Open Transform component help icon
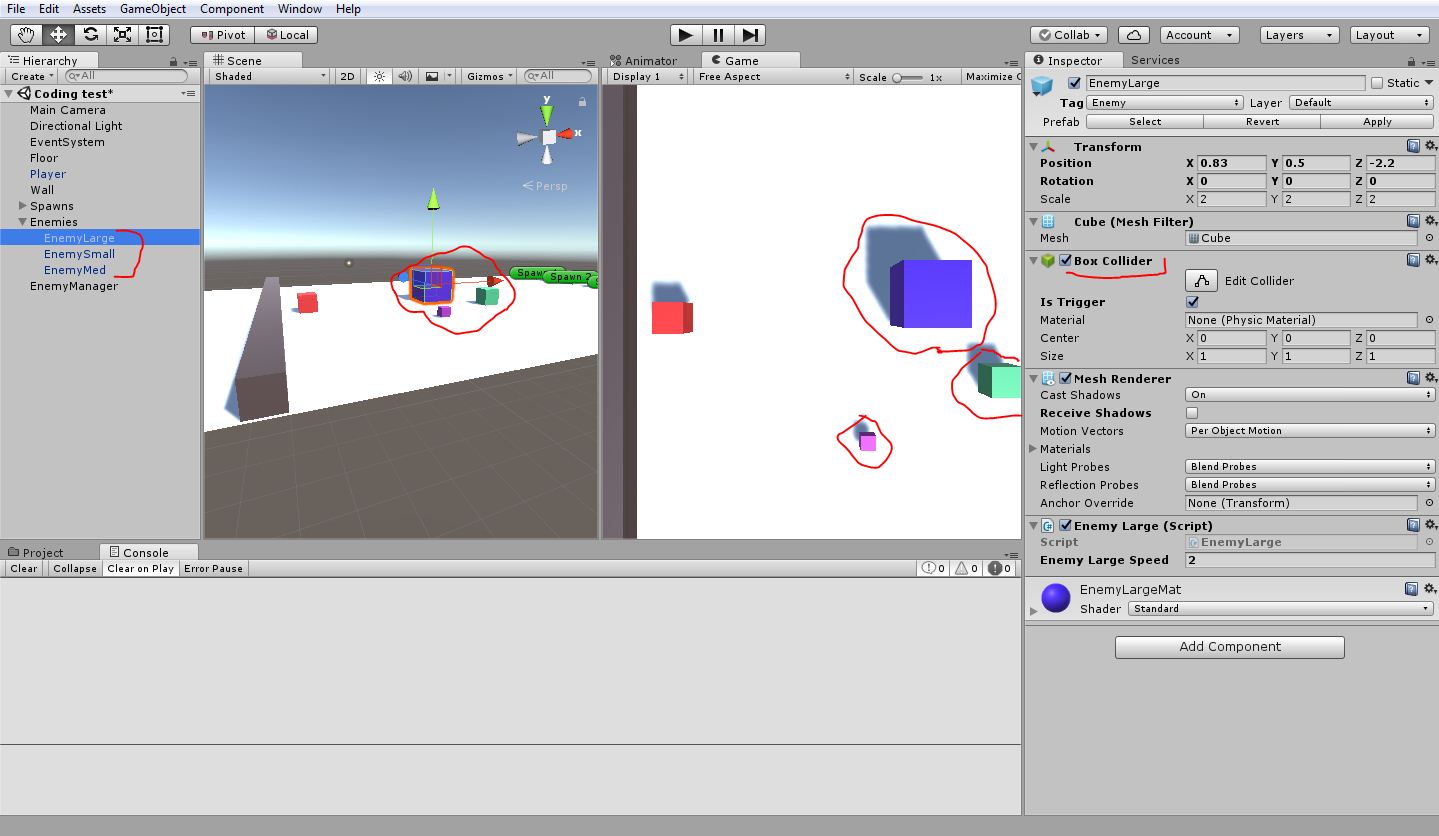Viewport: 1439px width, 836px height. click(x=1413, y=146)
